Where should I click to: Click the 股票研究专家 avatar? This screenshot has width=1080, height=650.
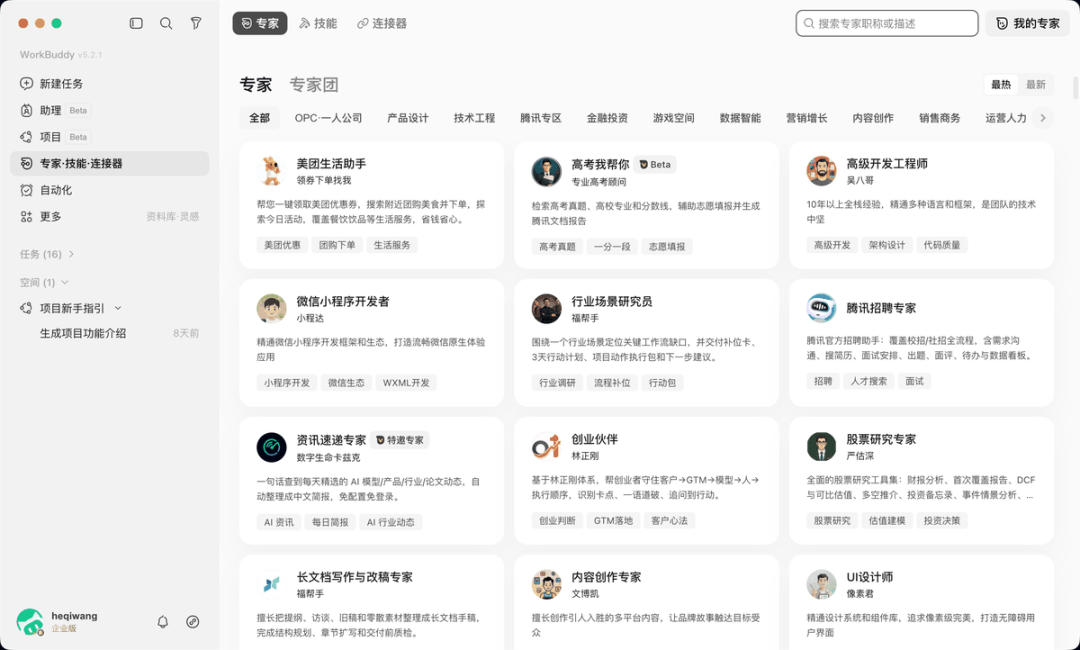(x=821, y=446)
